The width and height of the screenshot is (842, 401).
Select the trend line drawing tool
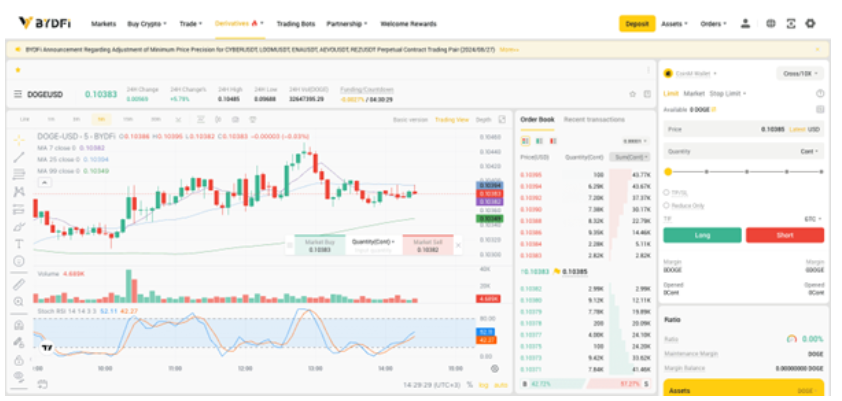tap(19, 157)
